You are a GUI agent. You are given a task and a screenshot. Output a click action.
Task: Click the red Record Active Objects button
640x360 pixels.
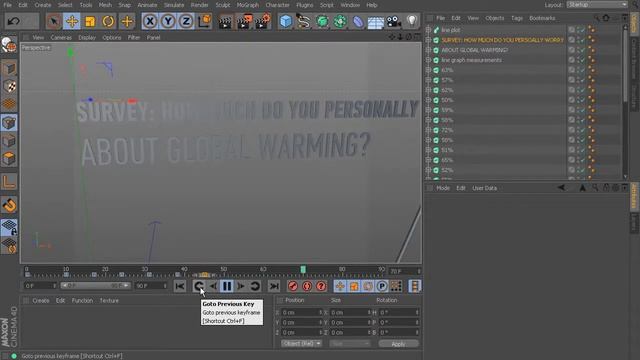[x=293, y=286]
